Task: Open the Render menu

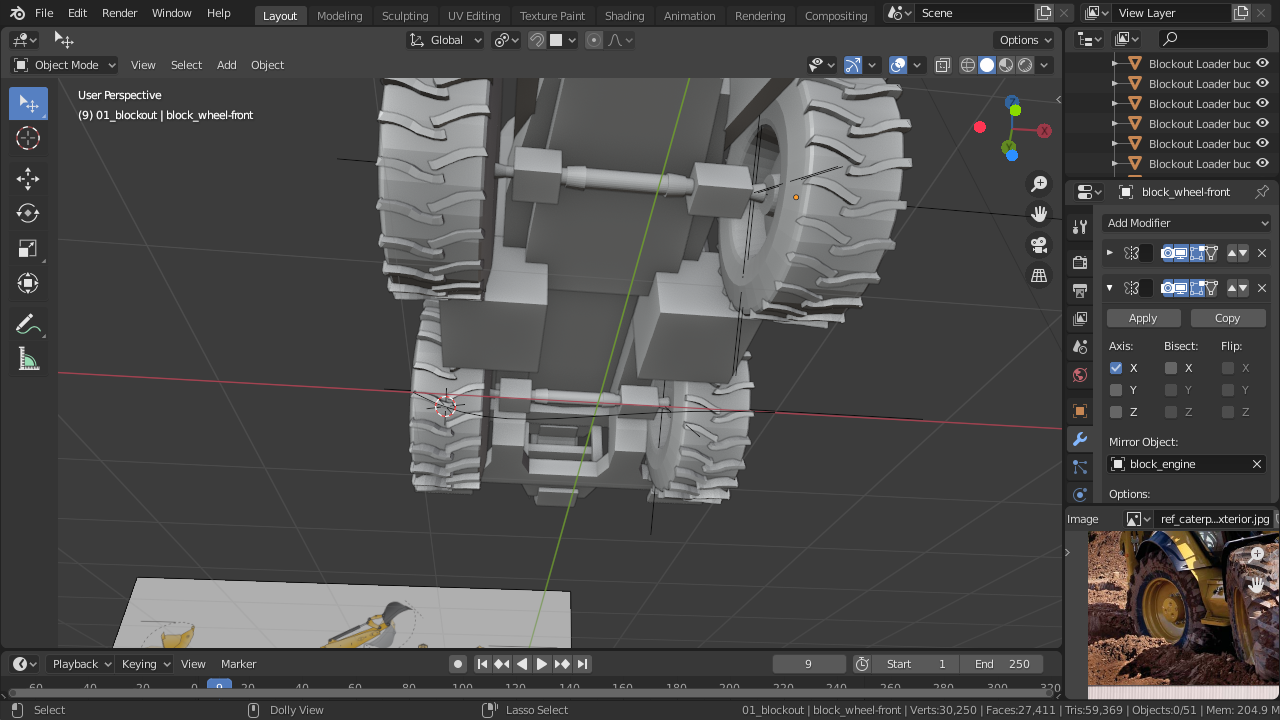Action: pos(120,13)
